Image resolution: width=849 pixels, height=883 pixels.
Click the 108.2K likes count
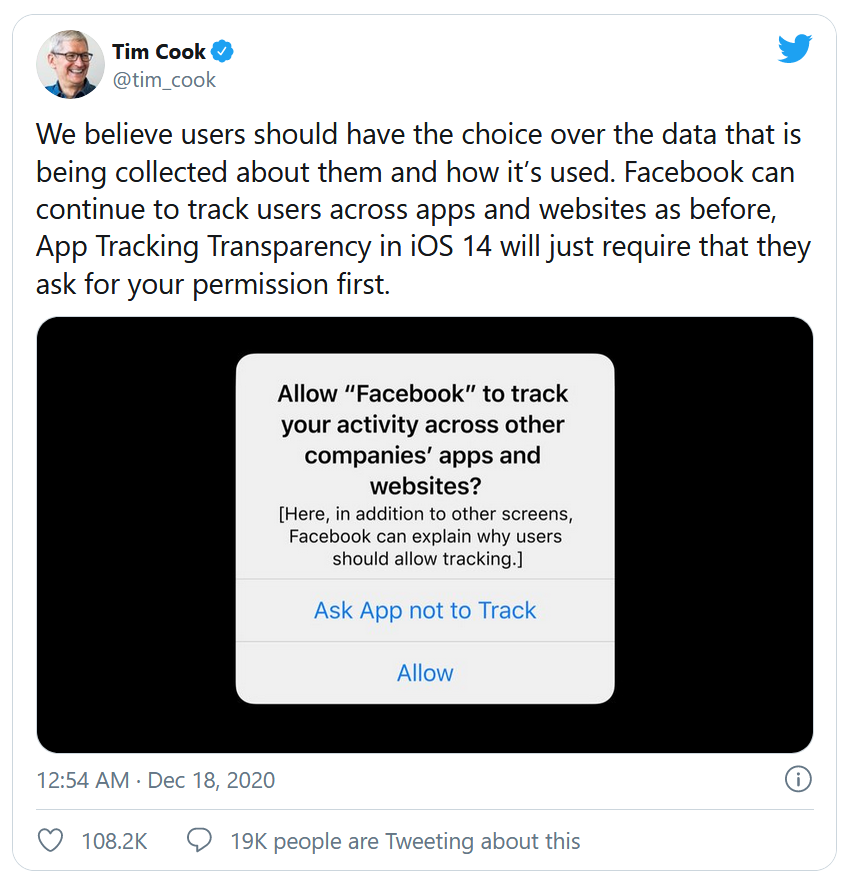click(114, 841)
